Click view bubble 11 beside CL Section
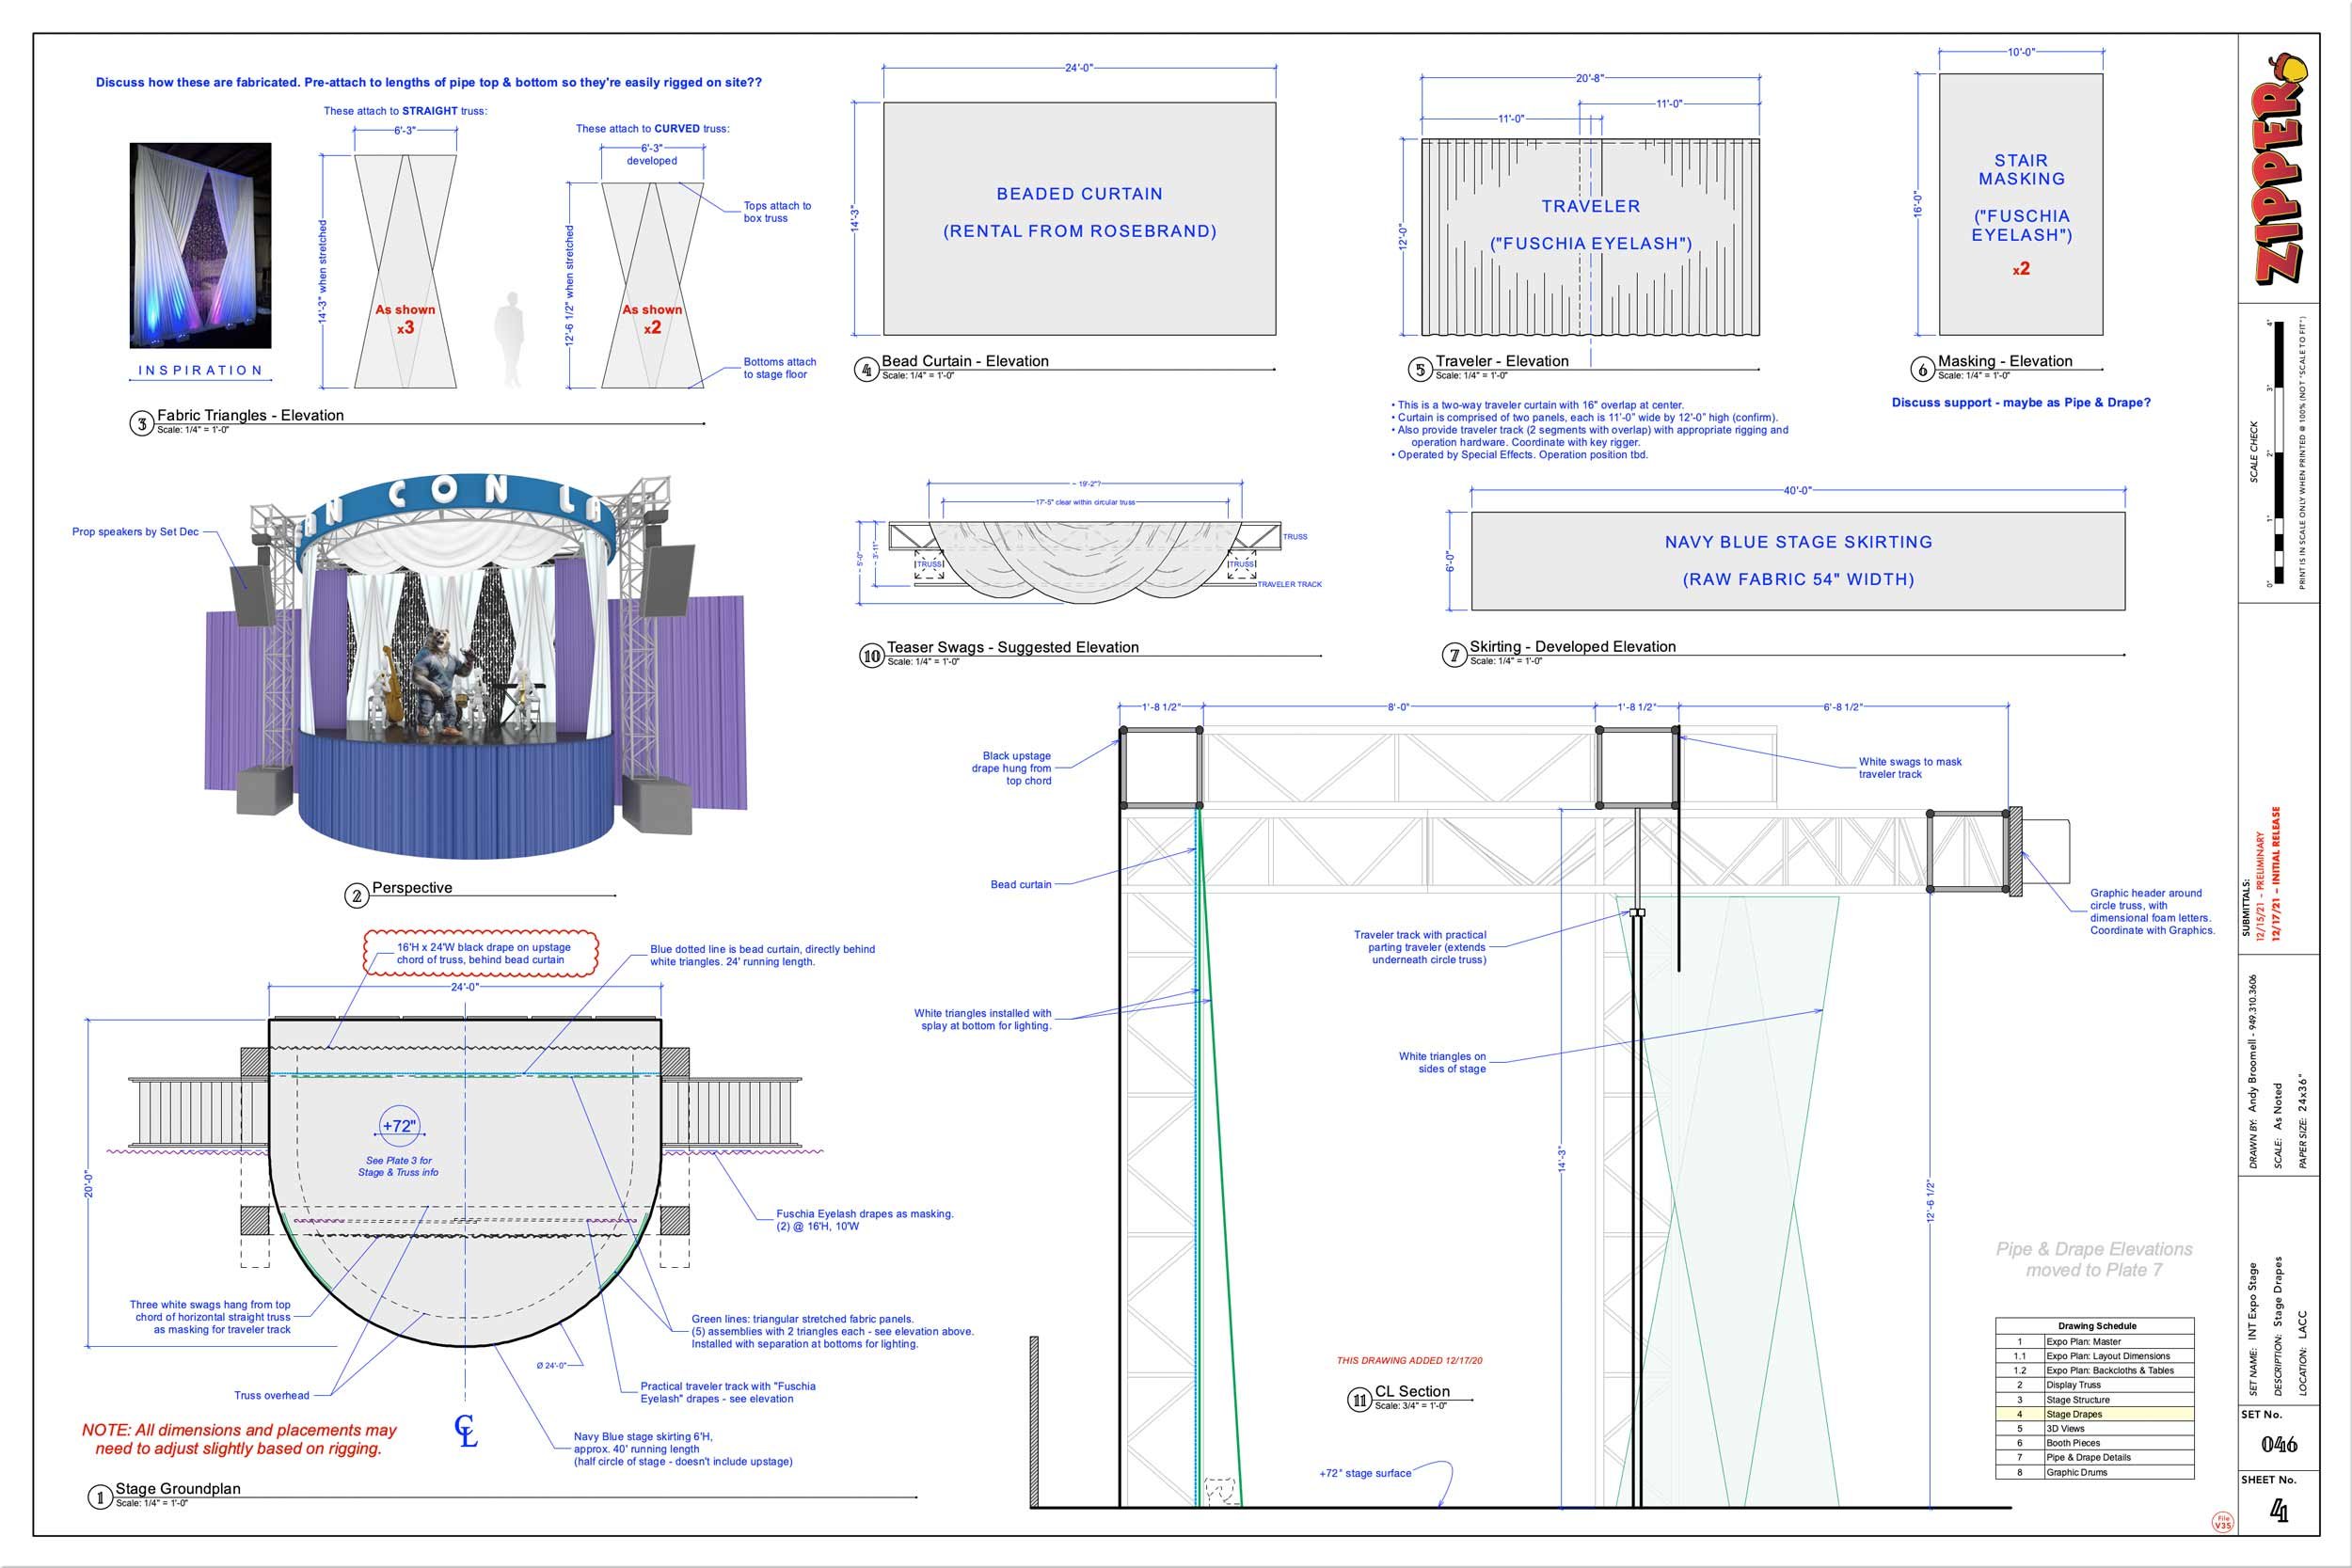The height and width of the screenshot is (1568, 2352). tap(1359, 1400)
